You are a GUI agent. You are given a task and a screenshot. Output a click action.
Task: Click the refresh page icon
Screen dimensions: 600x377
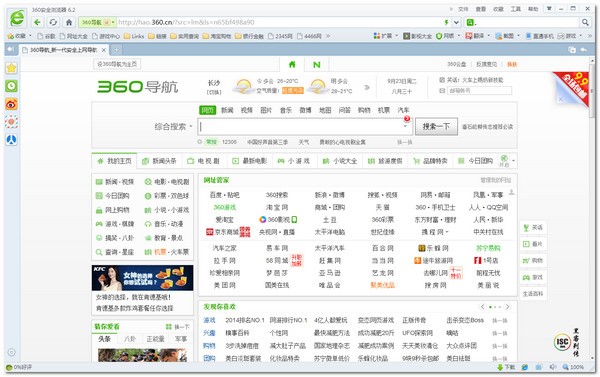point(53,22)
